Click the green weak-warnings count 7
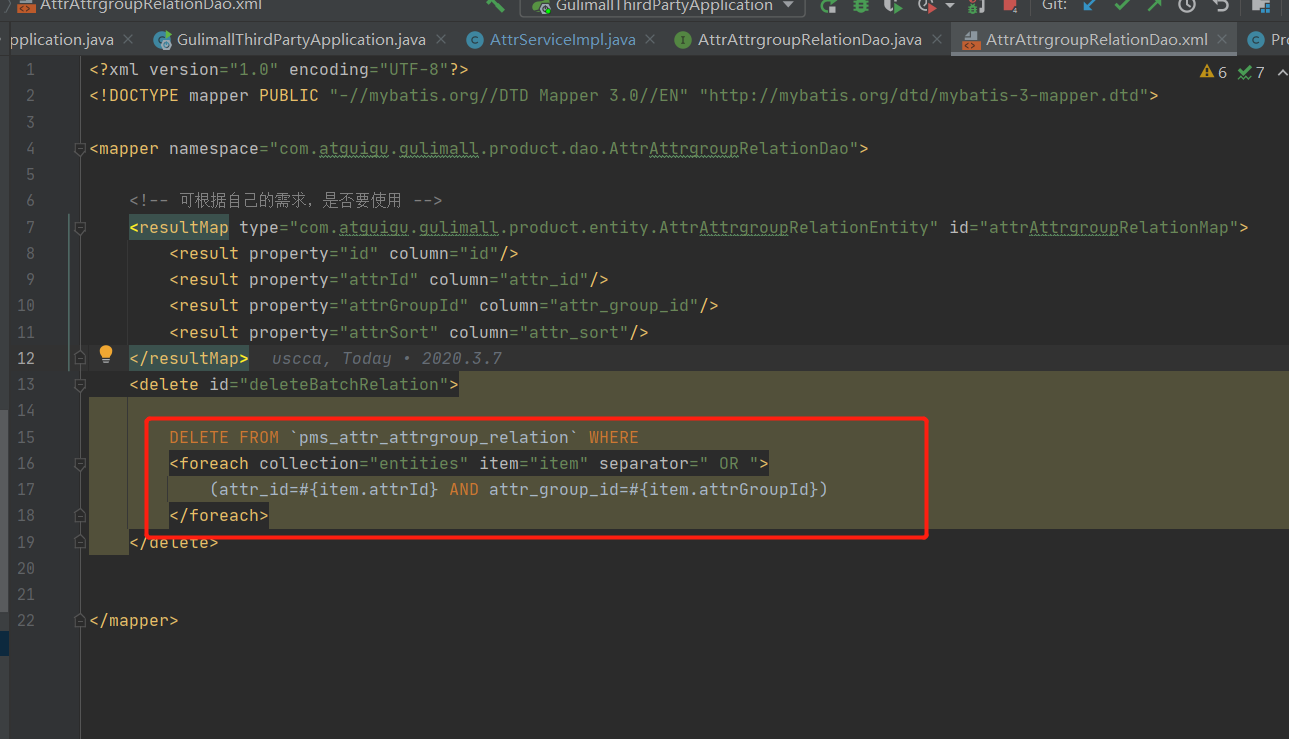1289x739 pixels. 1251,72
